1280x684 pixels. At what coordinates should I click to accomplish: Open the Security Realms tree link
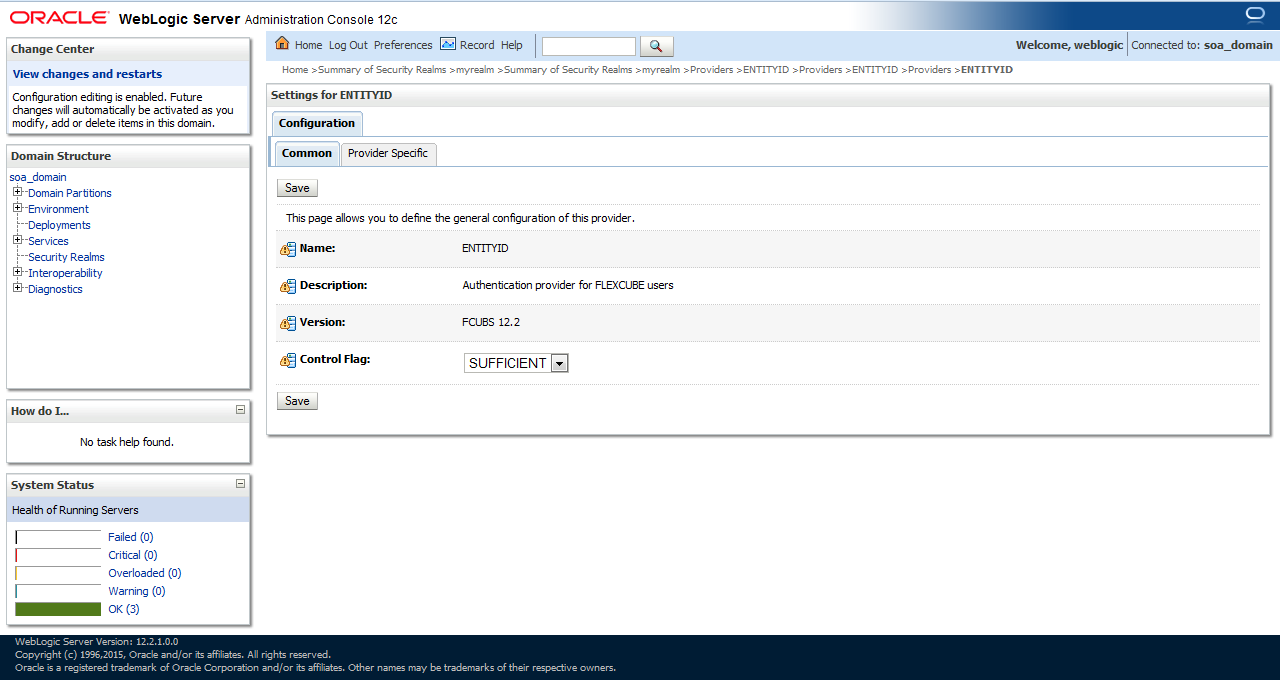(x=66, y=257)
